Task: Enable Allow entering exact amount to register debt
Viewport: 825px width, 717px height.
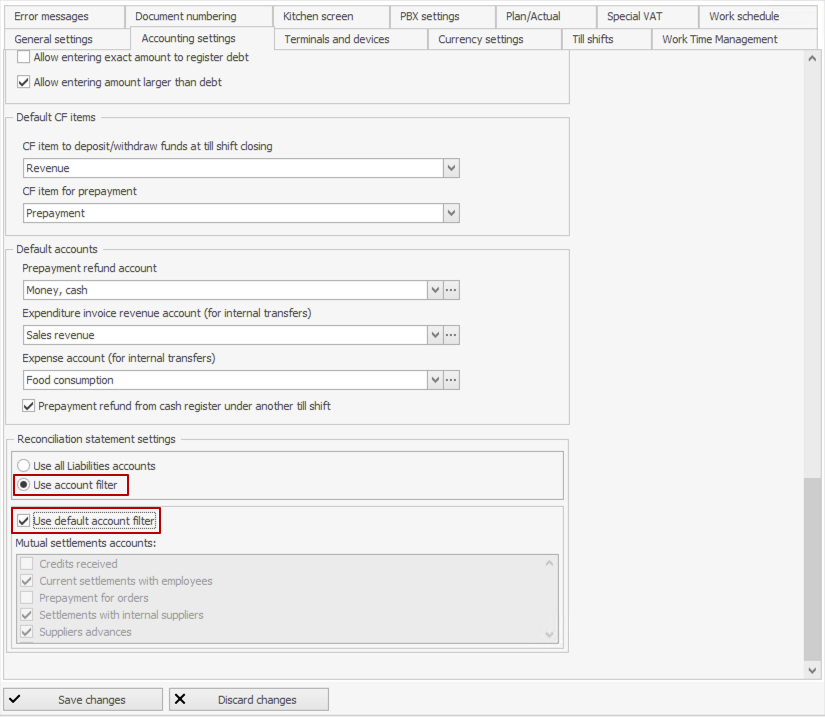Action: click(24, 58)
